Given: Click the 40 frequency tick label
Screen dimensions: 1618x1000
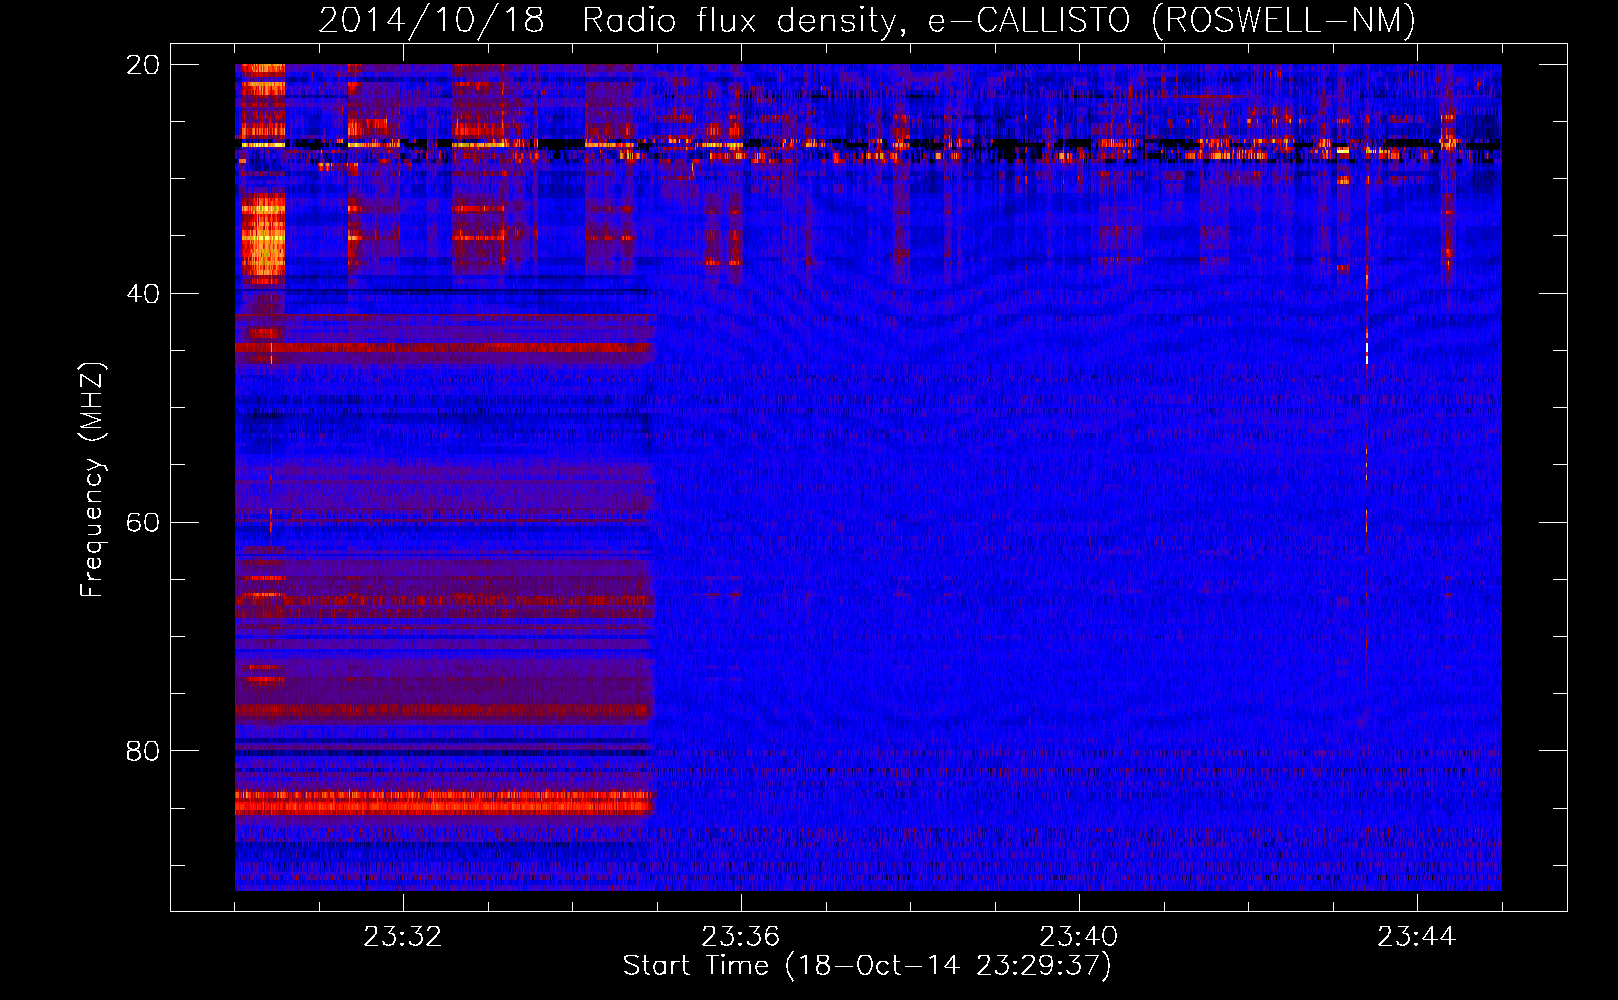Looking at the screenshot, I should tap(143, 293).
